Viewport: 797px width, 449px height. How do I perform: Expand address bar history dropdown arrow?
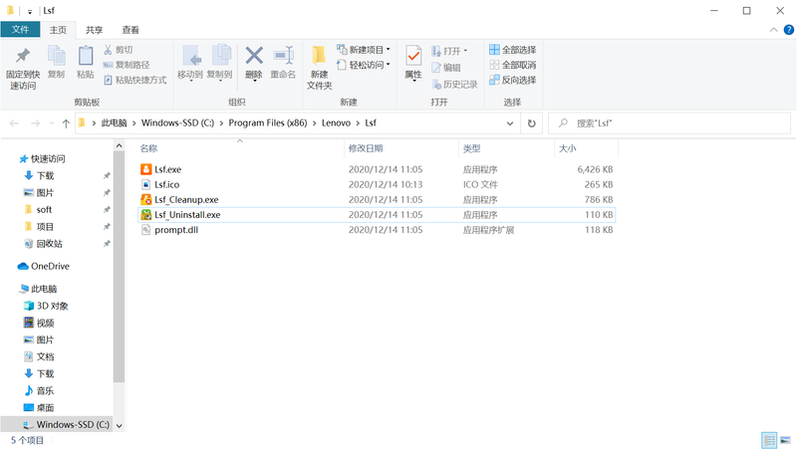(510, 123)
